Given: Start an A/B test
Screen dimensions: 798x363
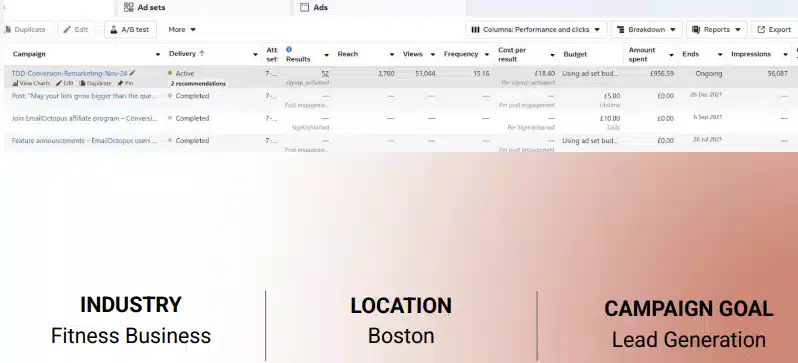Looking at the screenshot, I should coord(130,30).
